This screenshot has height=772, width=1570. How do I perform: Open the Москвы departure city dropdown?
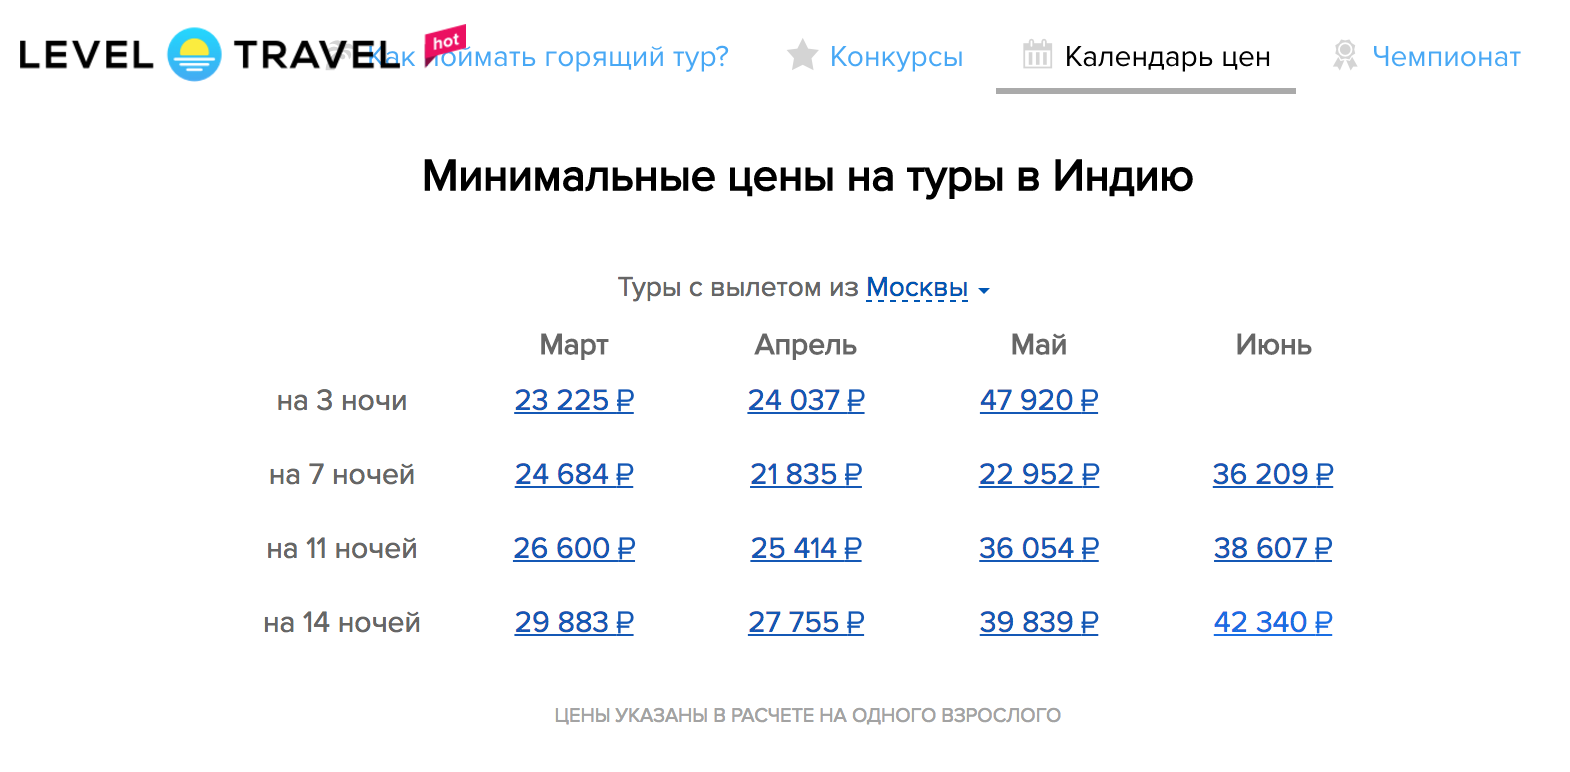pos(917,288)
